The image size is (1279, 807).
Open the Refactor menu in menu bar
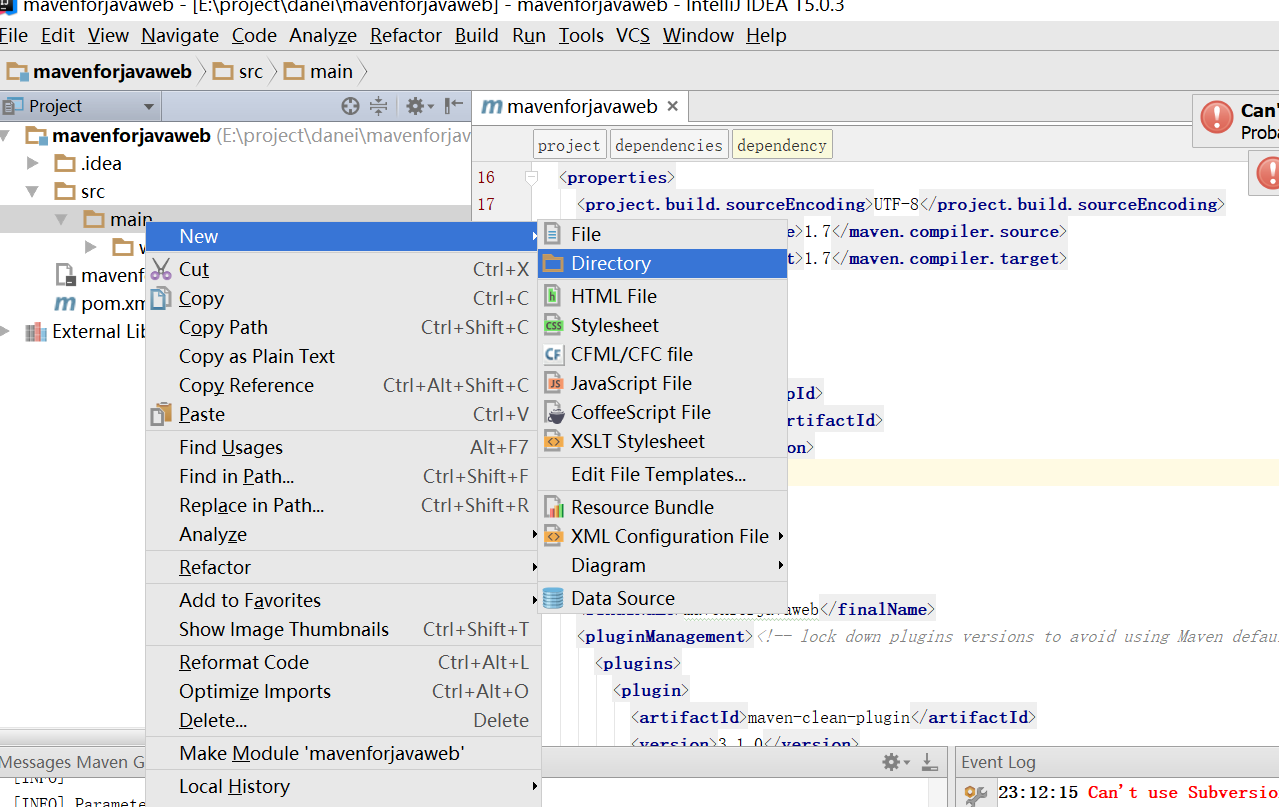[x=406, y=35]
